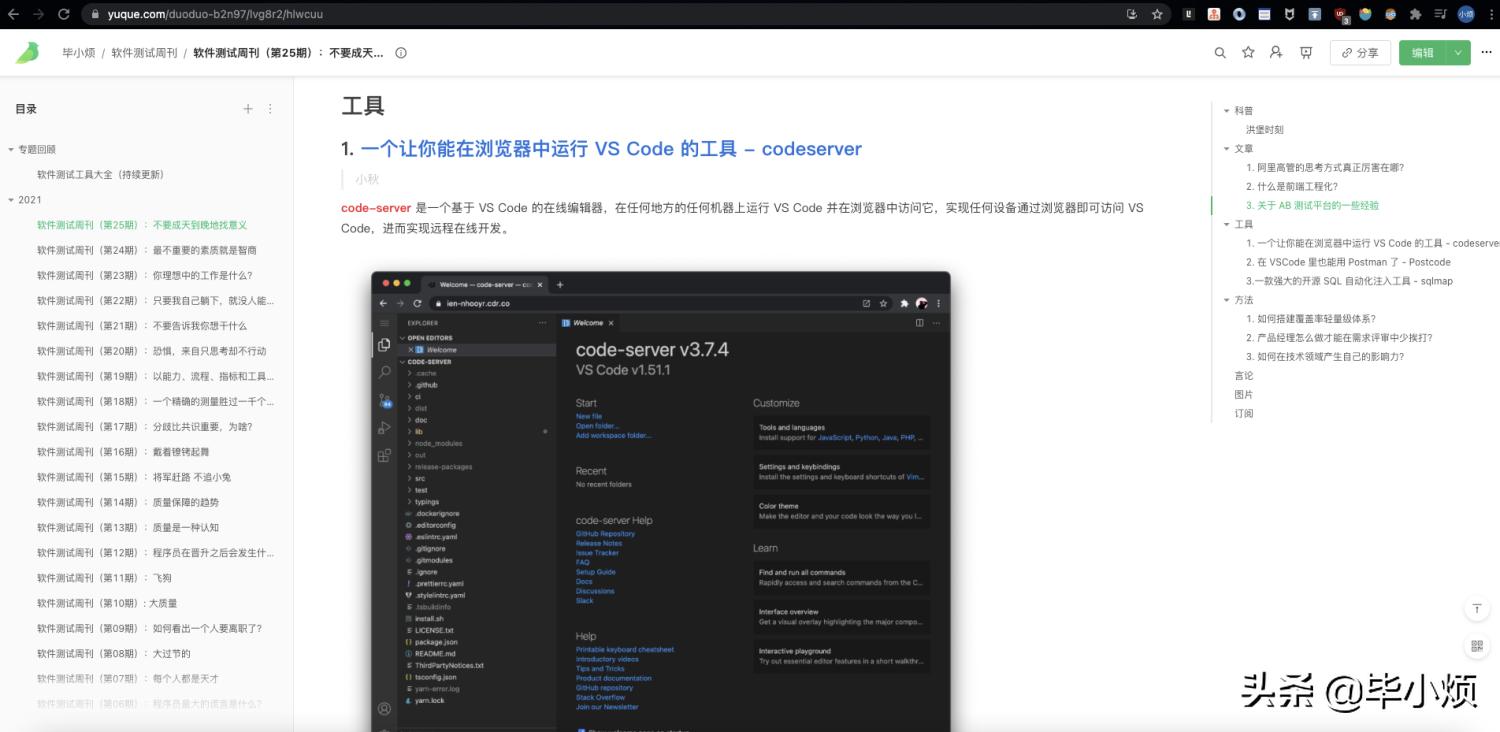This screenshot has width=1500, height=732.
Task: Jump to 洪堡时刻 in the outline
Action: (x=1265, y=130)
